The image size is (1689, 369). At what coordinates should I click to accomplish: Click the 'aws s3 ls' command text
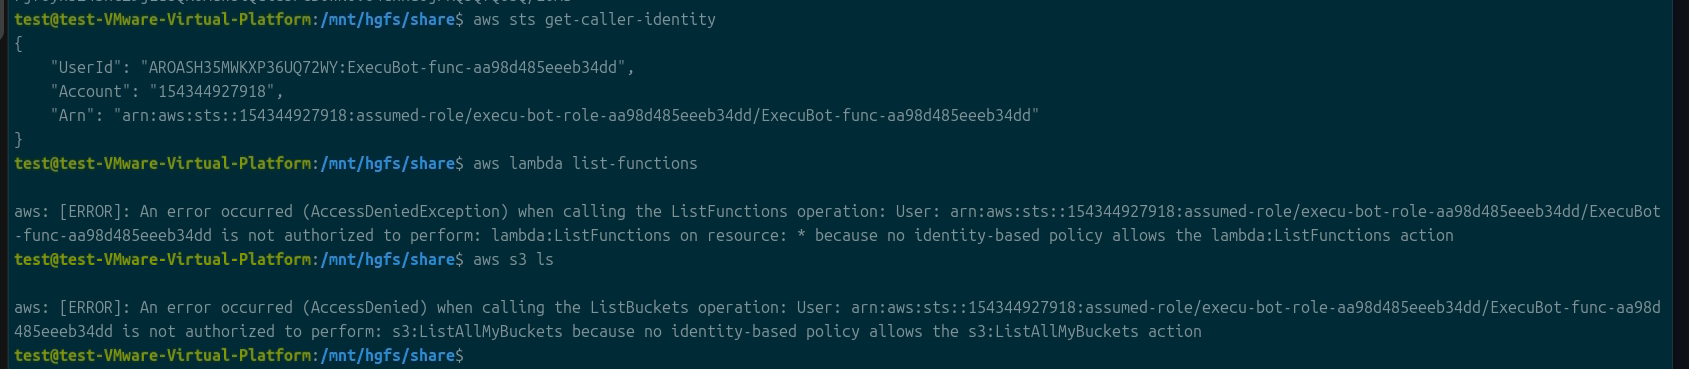(513, 259)
